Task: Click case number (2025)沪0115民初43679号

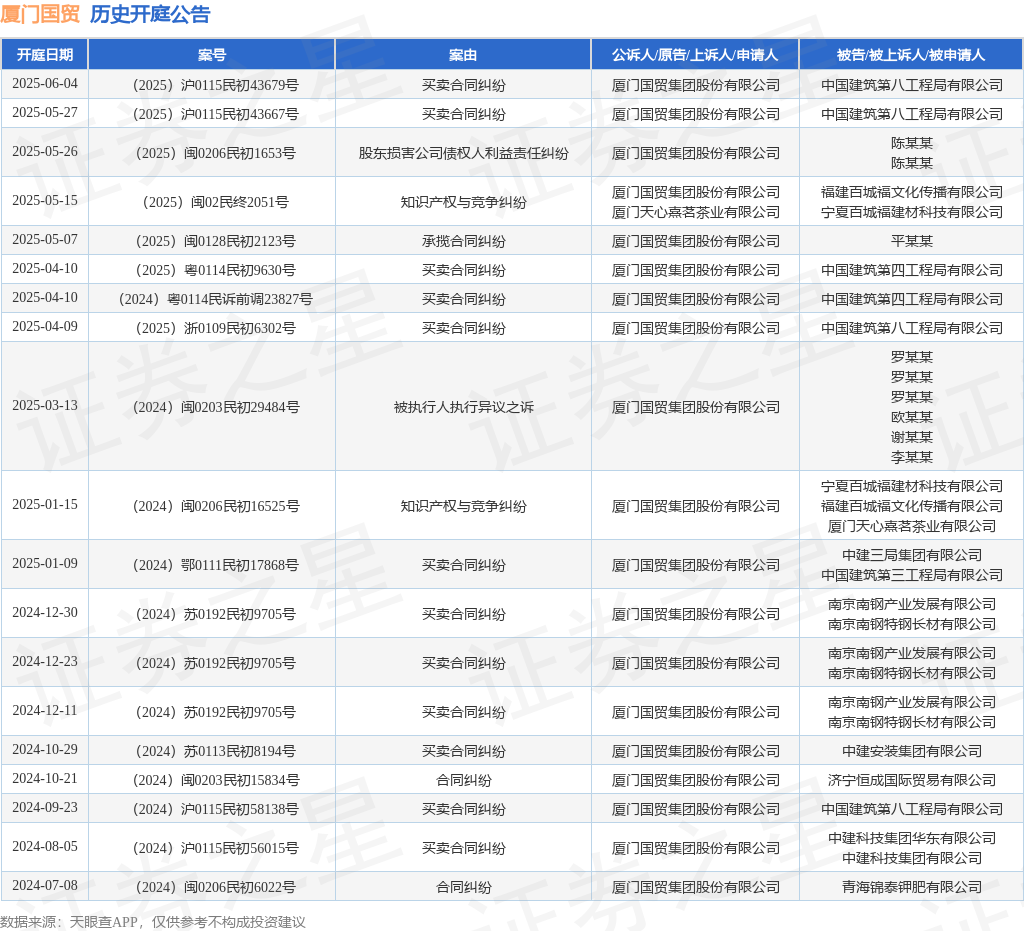Action: [216, 85]
